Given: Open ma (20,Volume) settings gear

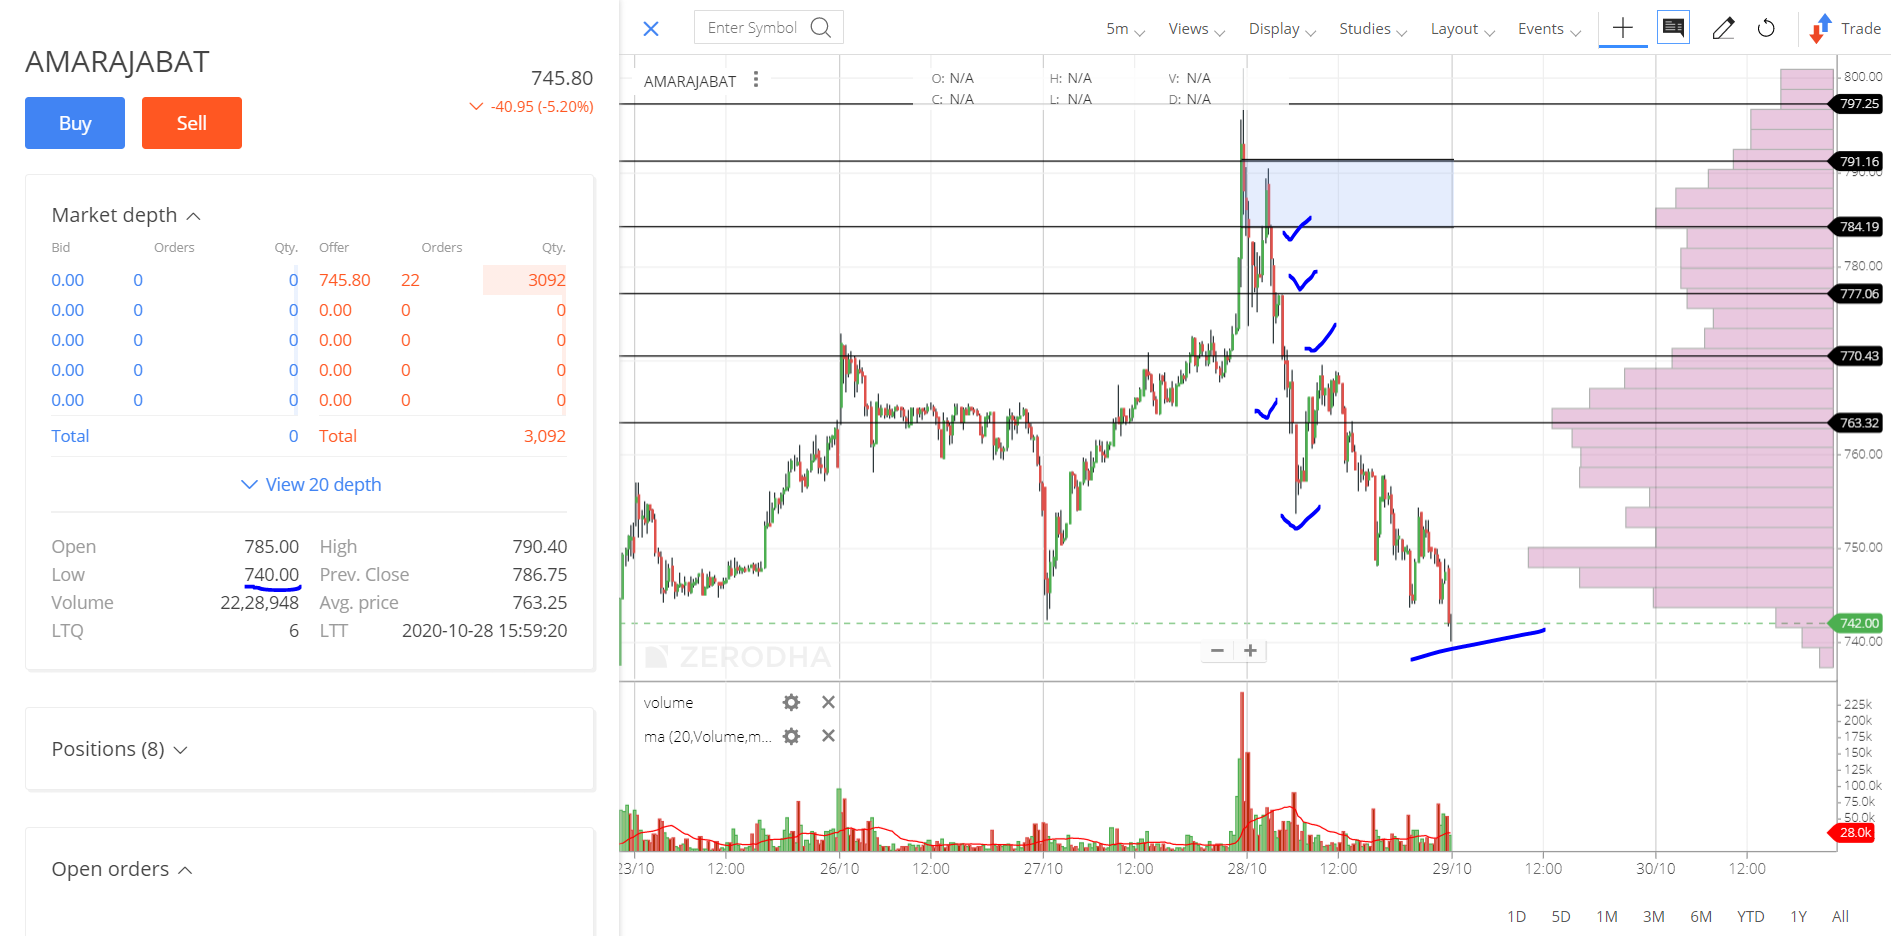Looking at the screenshot, I should pos(791,736).
